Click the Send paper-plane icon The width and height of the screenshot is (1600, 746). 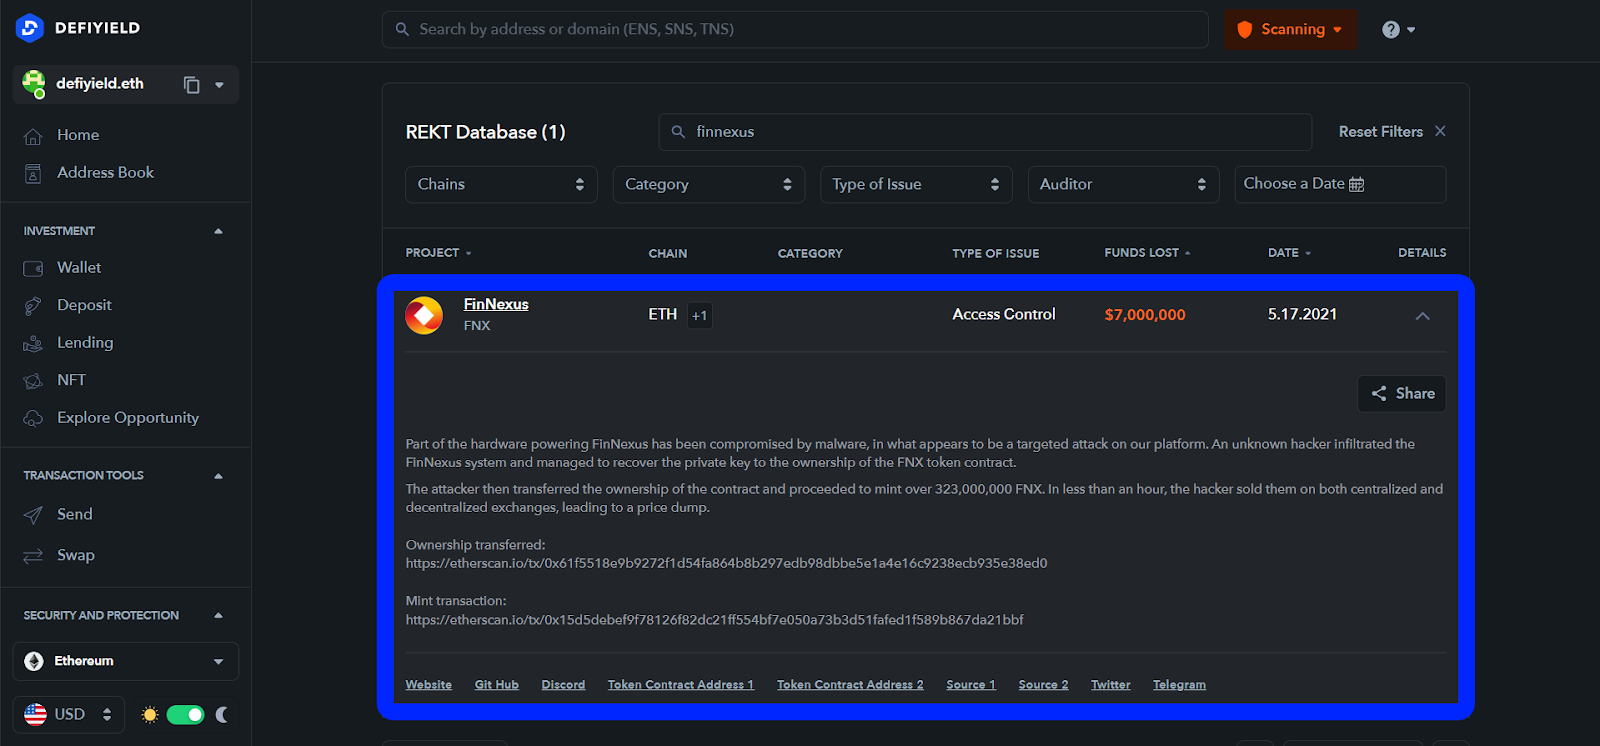pyautogui.click(x=33, y=515)
